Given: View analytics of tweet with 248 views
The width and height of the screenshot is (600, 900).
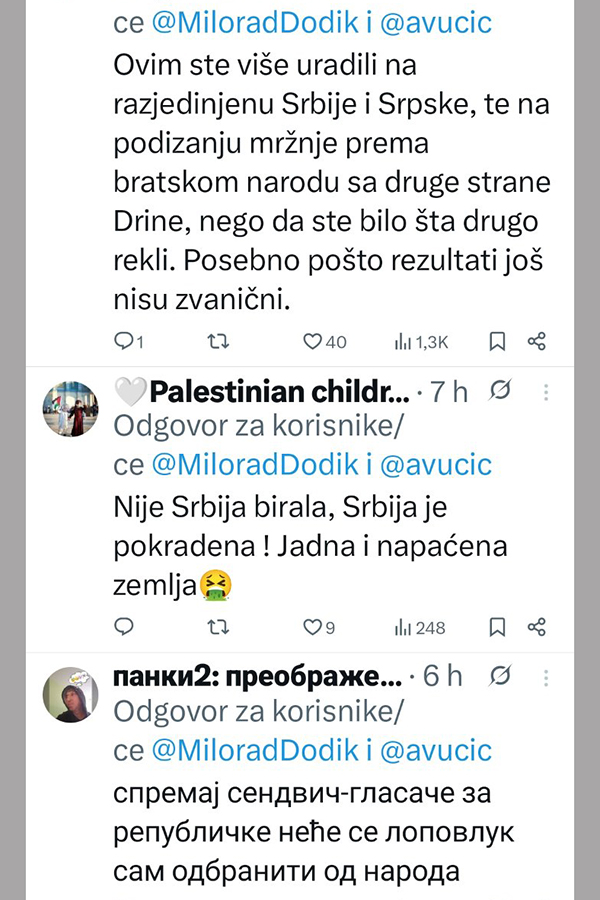Looking at the screenshot, I should 404,628.
